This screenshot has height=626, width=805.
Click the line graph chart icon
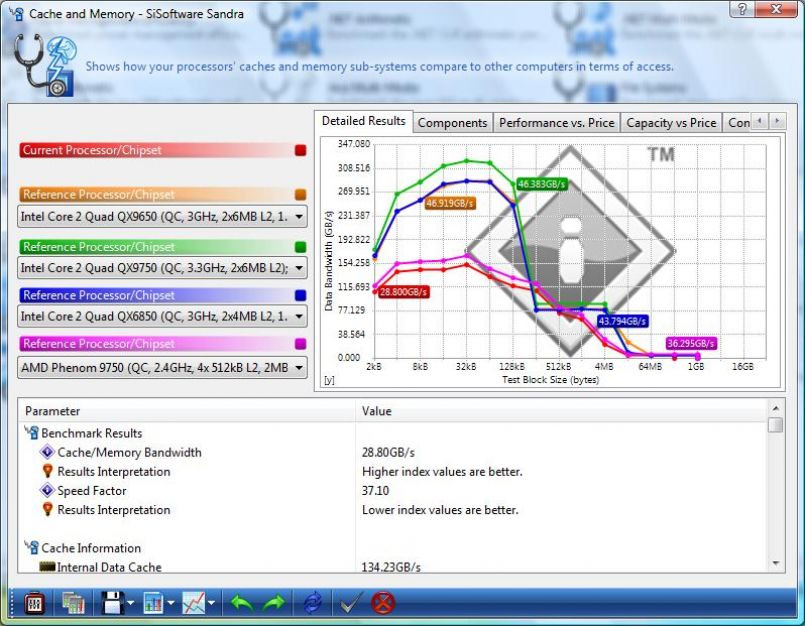195,602
